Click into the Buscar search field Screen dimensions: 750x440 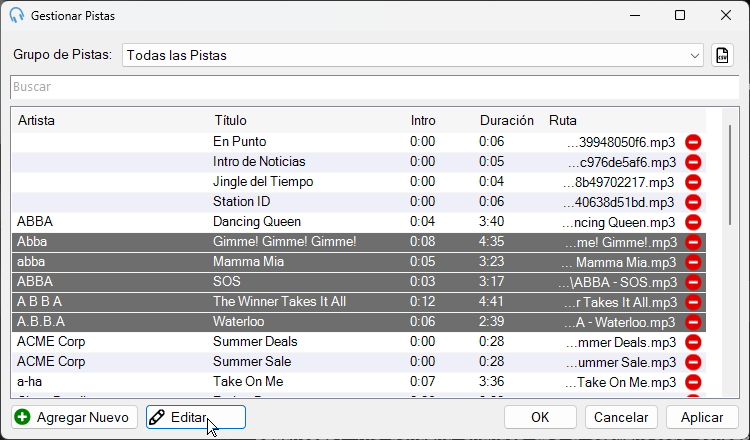pos(375,87)
